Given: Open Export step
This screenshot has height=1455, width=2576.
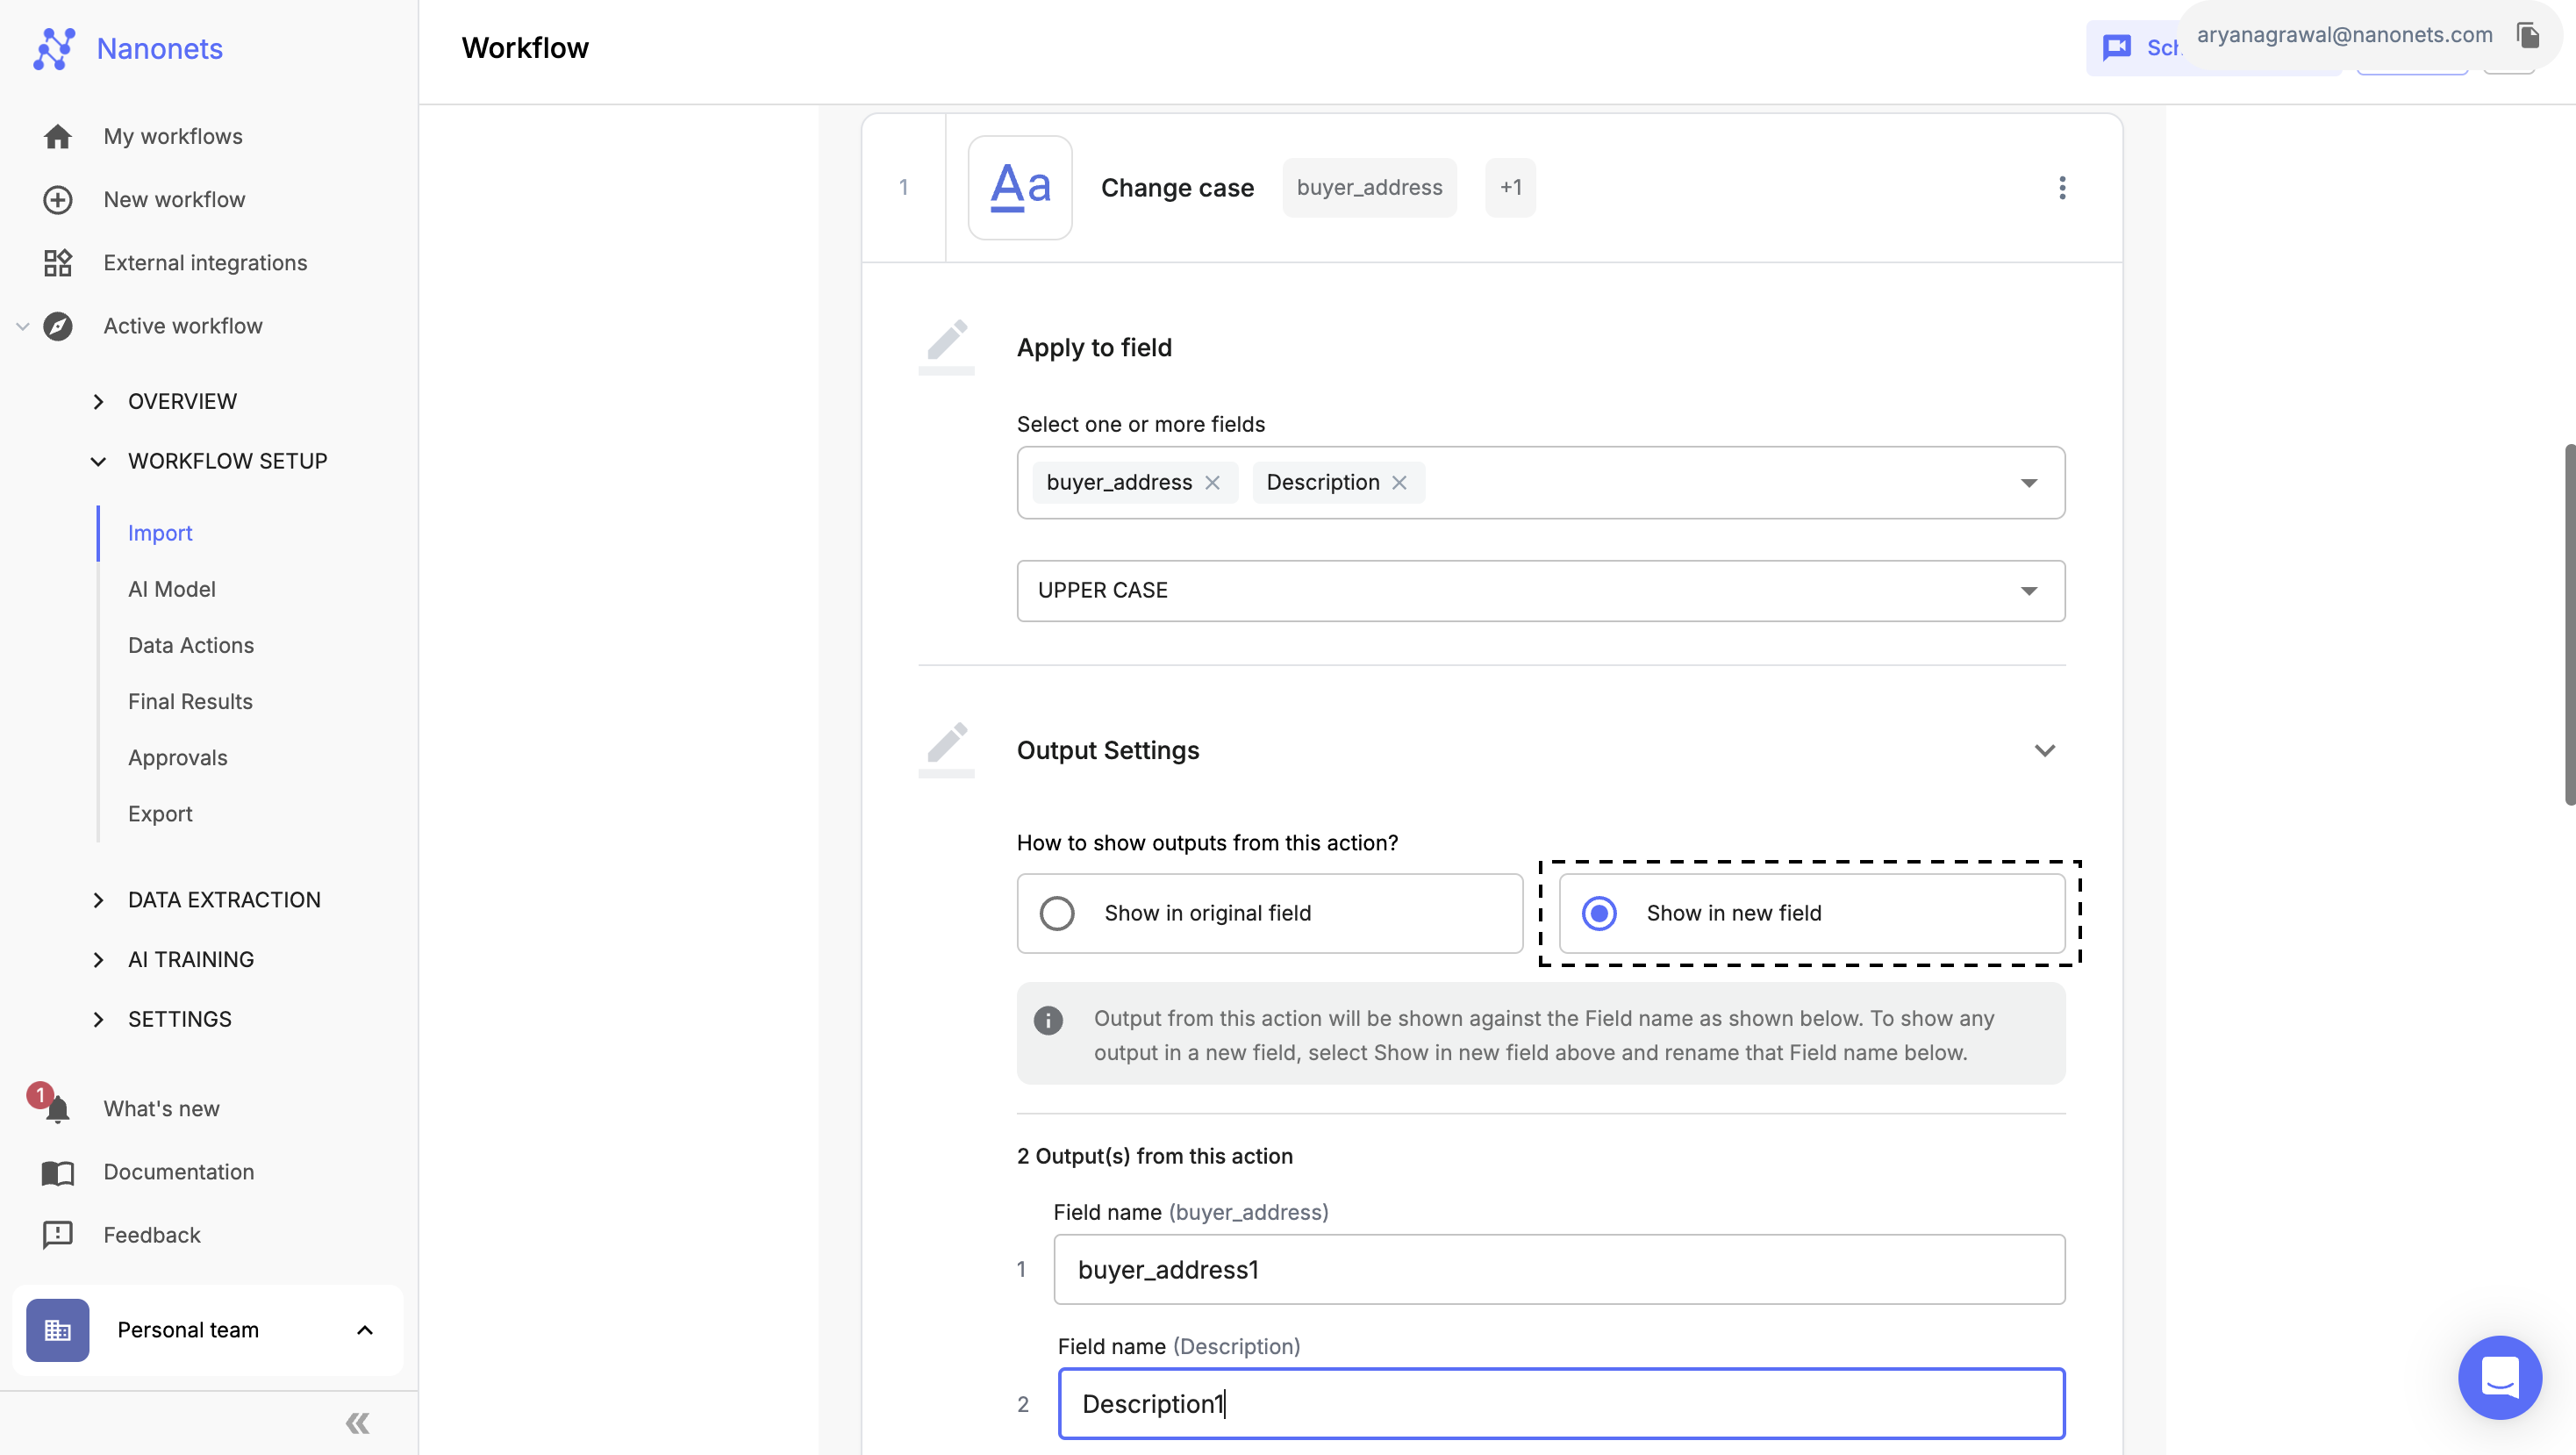Looking at the screenshot, I should tap(160, 814).
